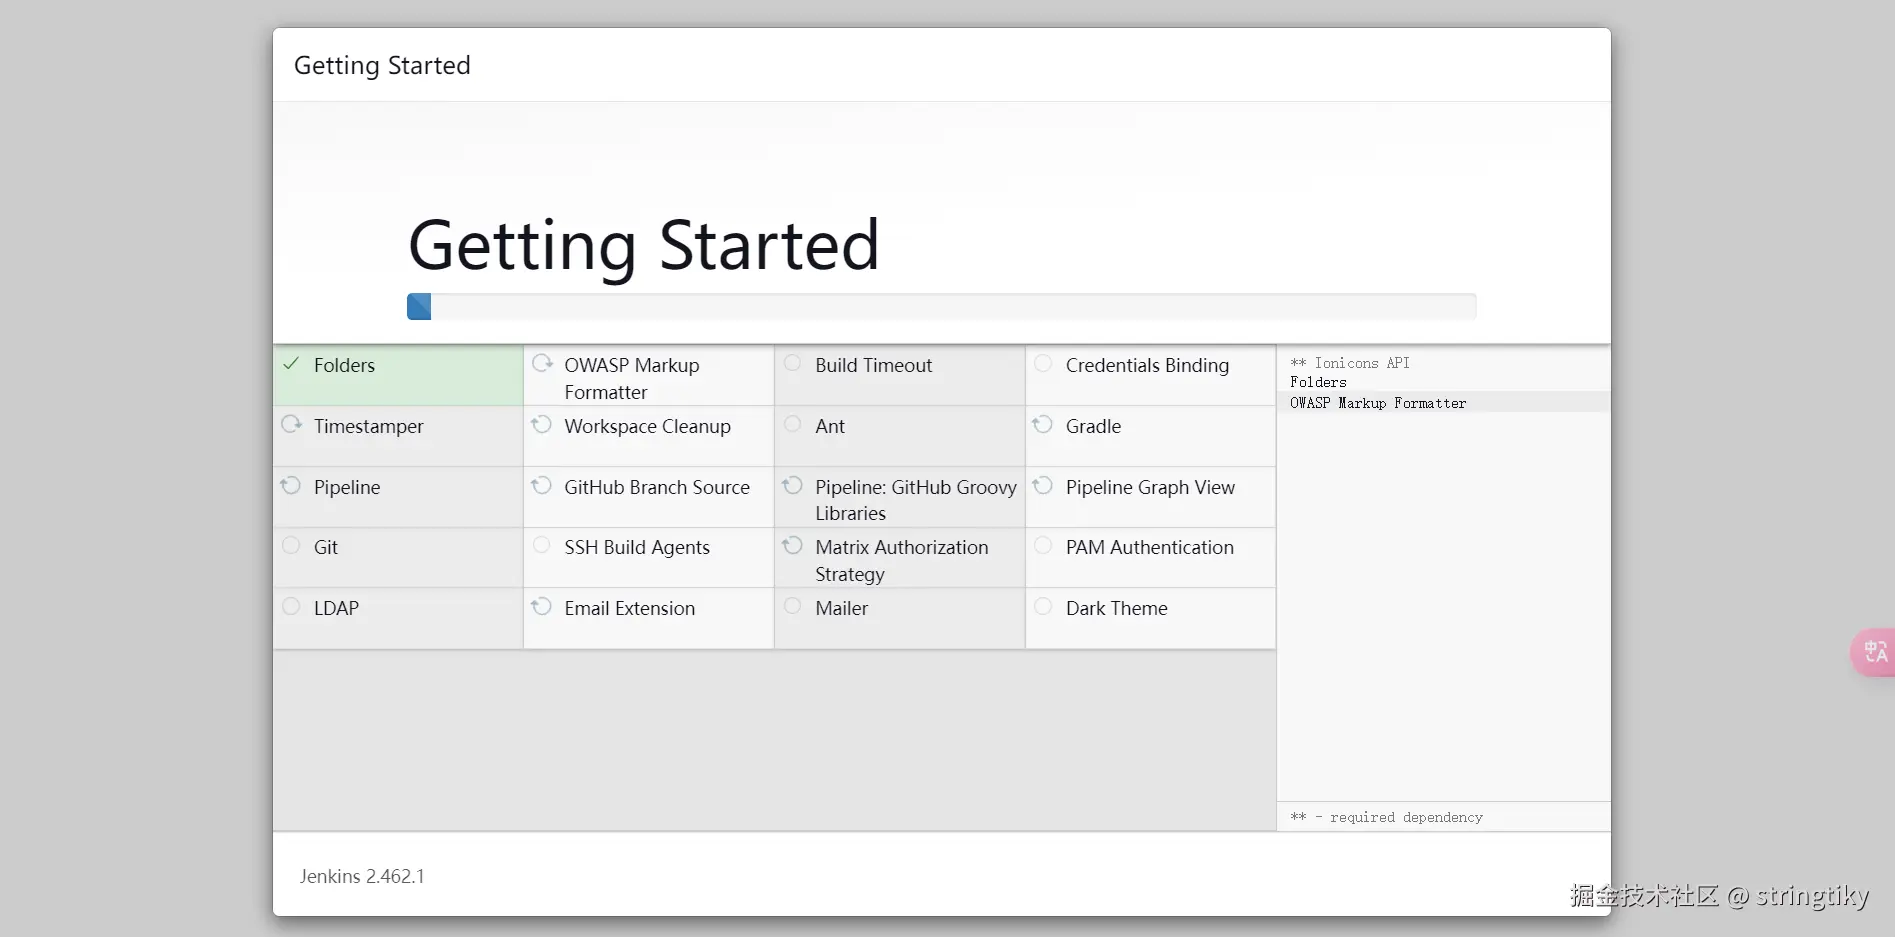Click the spinning install icon for OWASP Markup Formatter
Screen dimensions: 1895x937
pyautogui.click(x=542, y=363)
